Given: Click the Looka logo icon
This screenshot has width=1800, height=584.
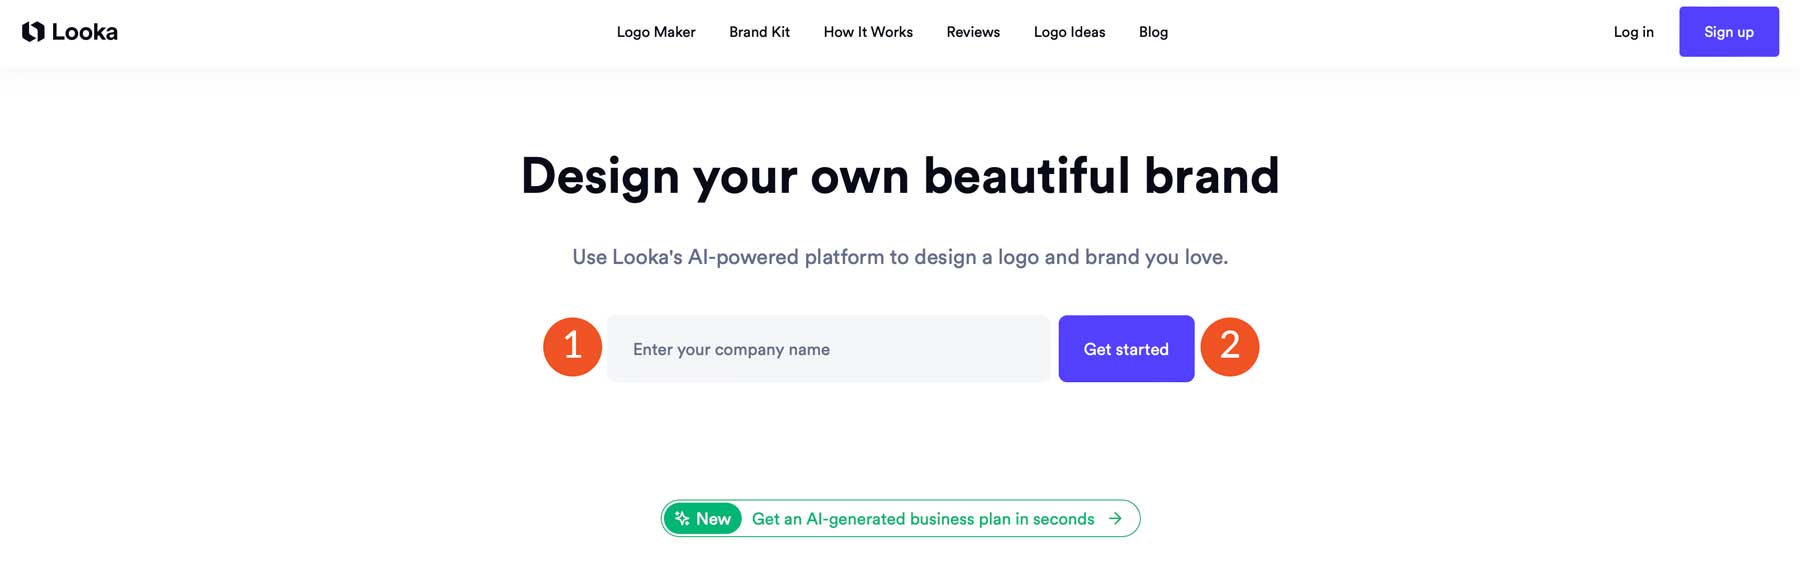Looking at the screenshot, I should coord(36,31).
